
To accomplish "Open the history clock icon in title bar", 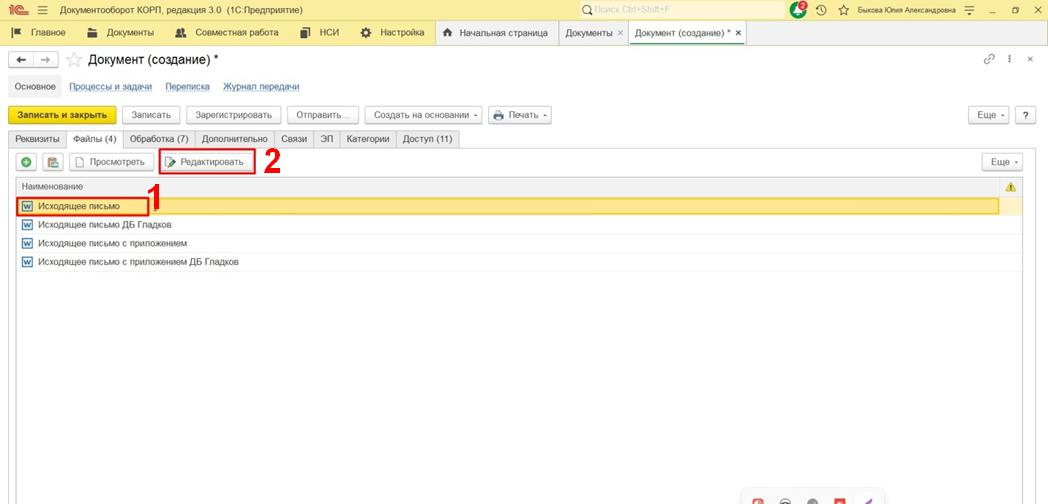I will 821,10.
